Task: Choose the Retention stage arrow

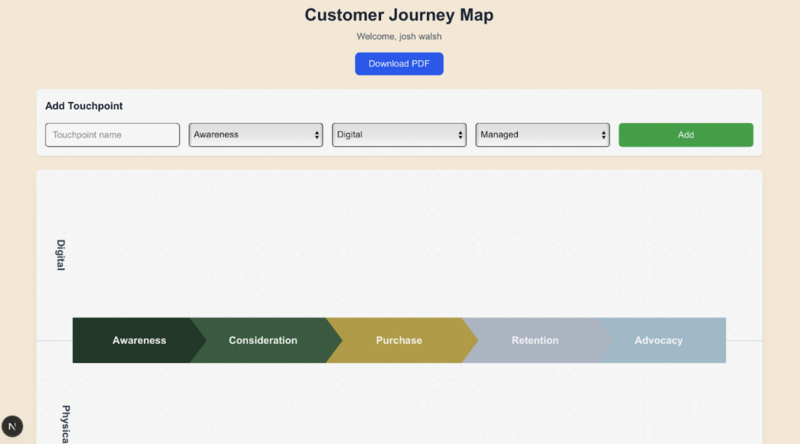Action: point(534,340)
